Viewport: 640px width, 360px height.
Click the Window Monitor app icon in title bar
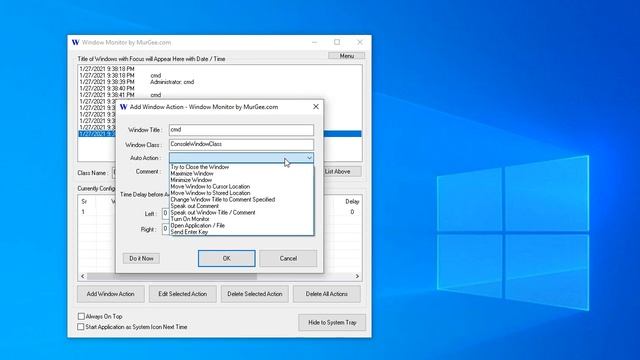coord(76,42)
